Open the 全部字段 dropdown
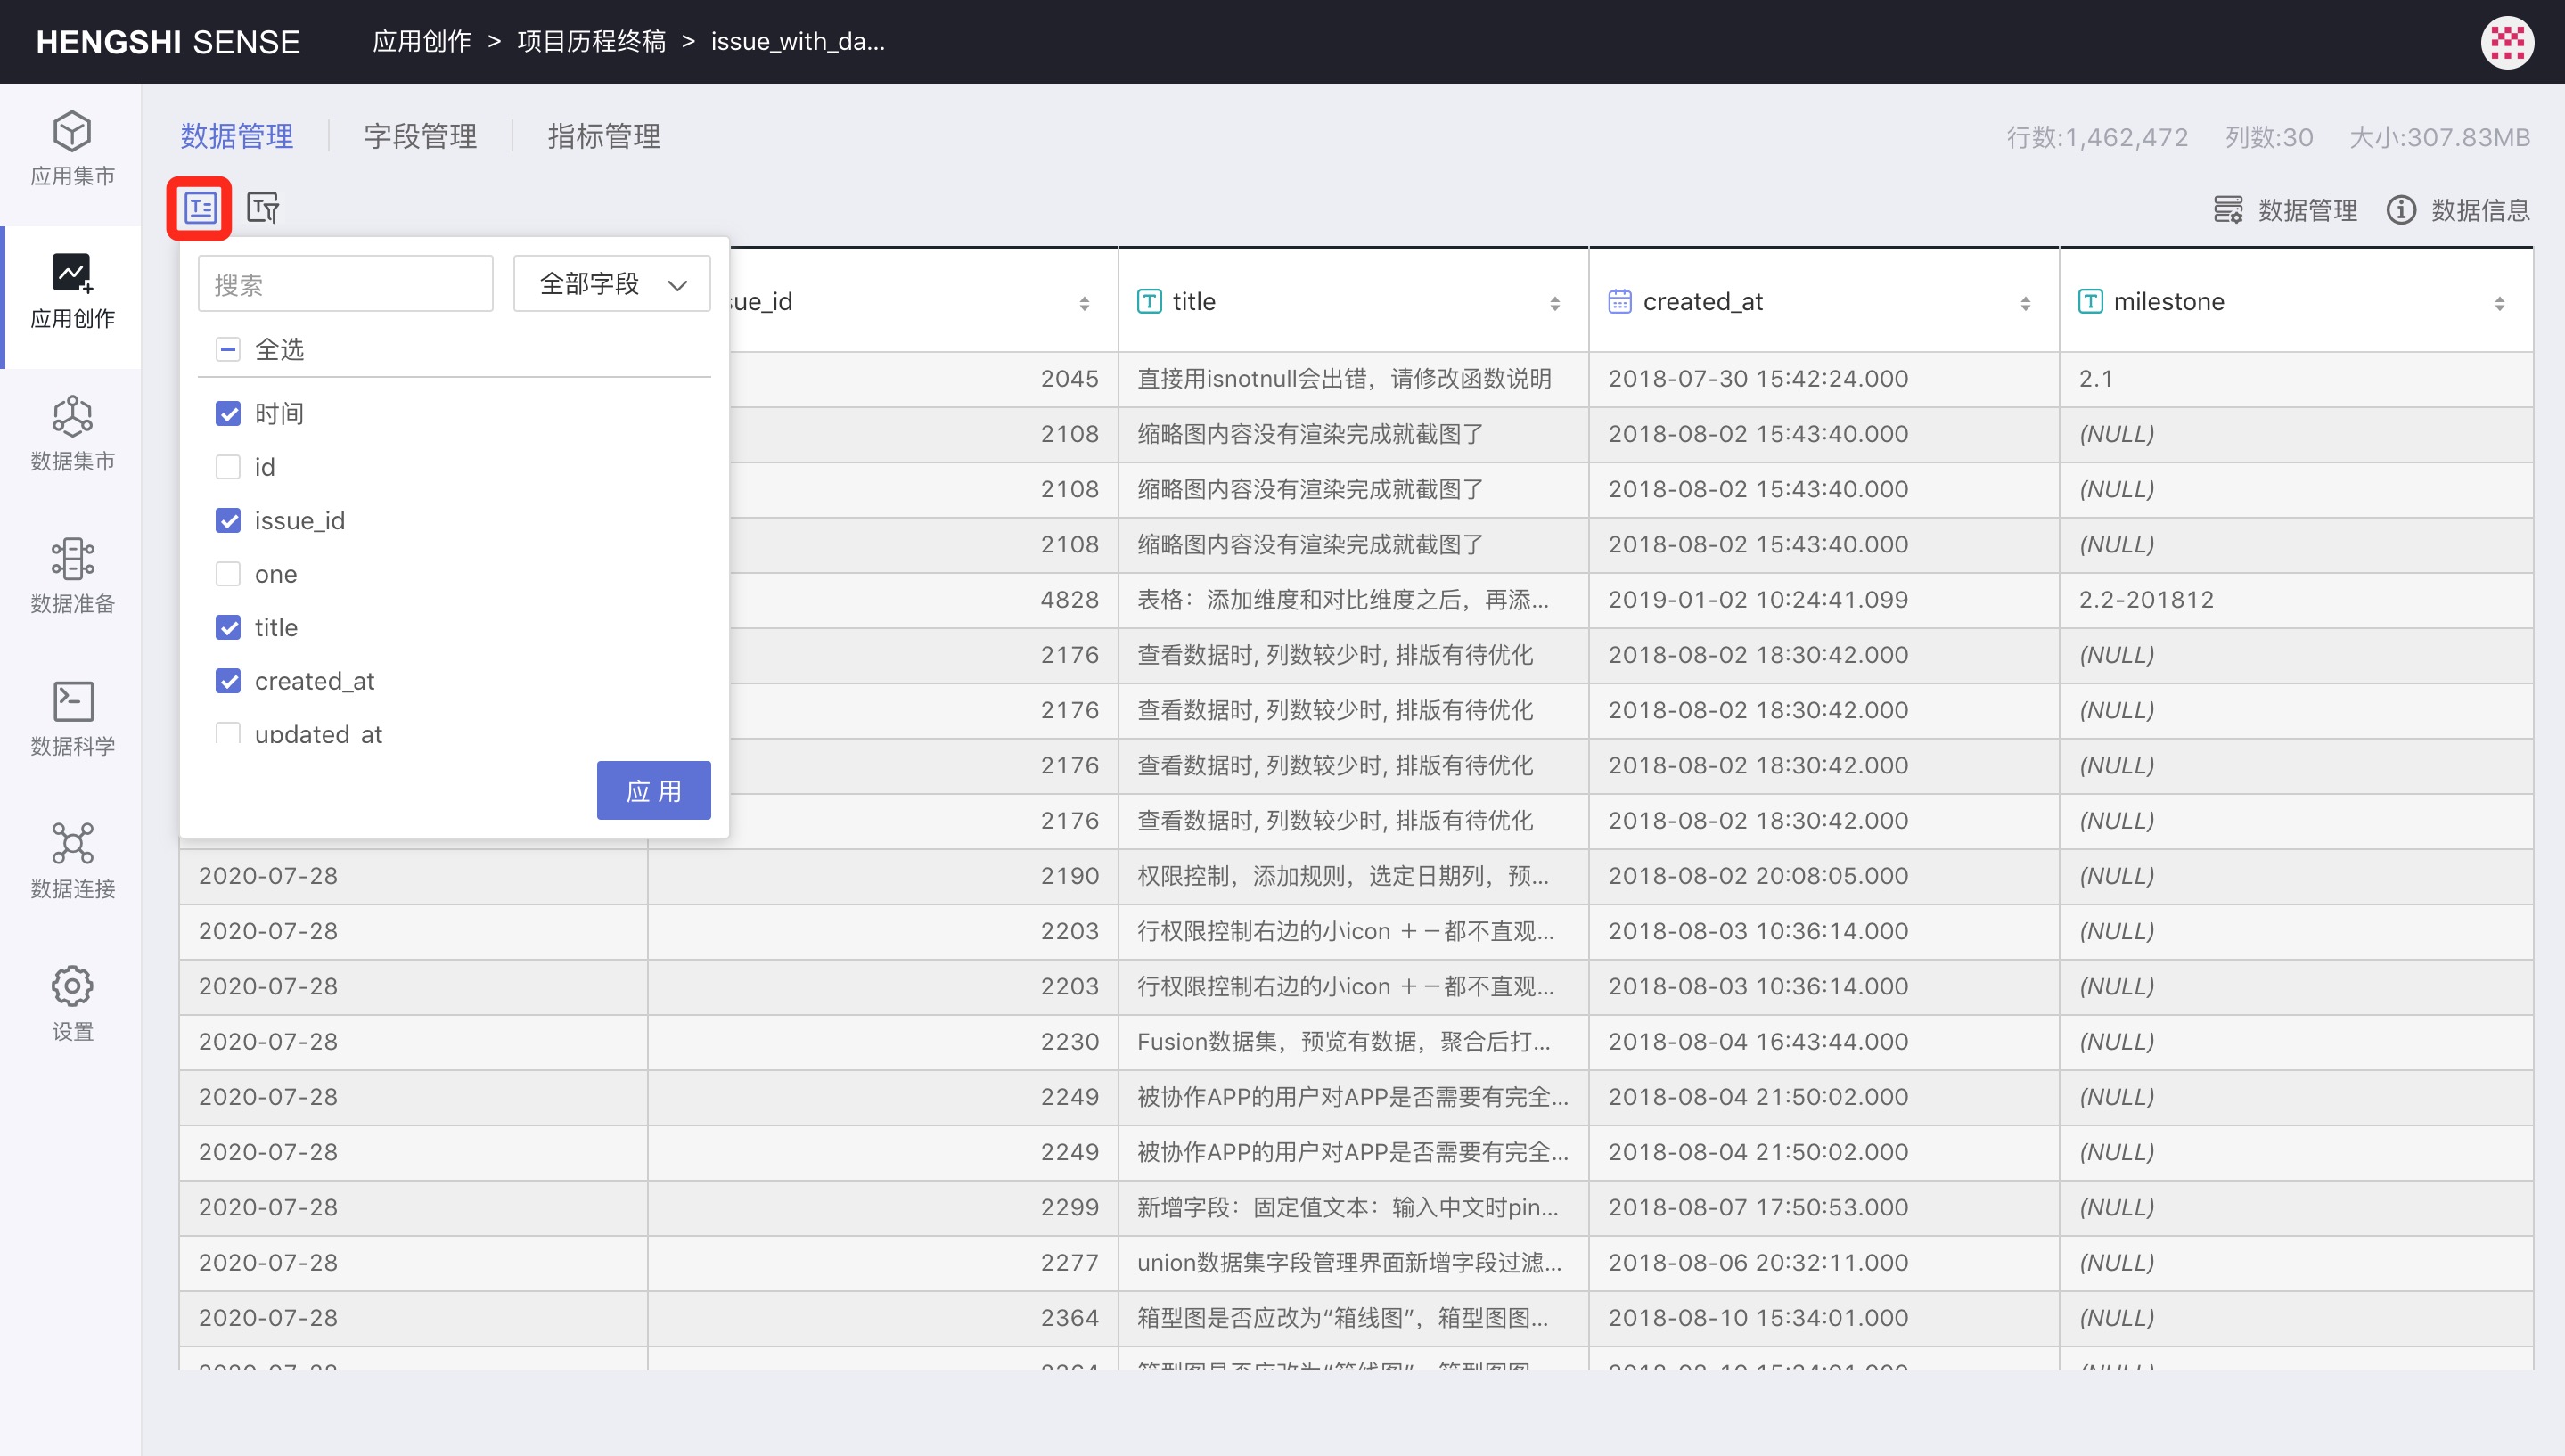 tap(612, 284)
